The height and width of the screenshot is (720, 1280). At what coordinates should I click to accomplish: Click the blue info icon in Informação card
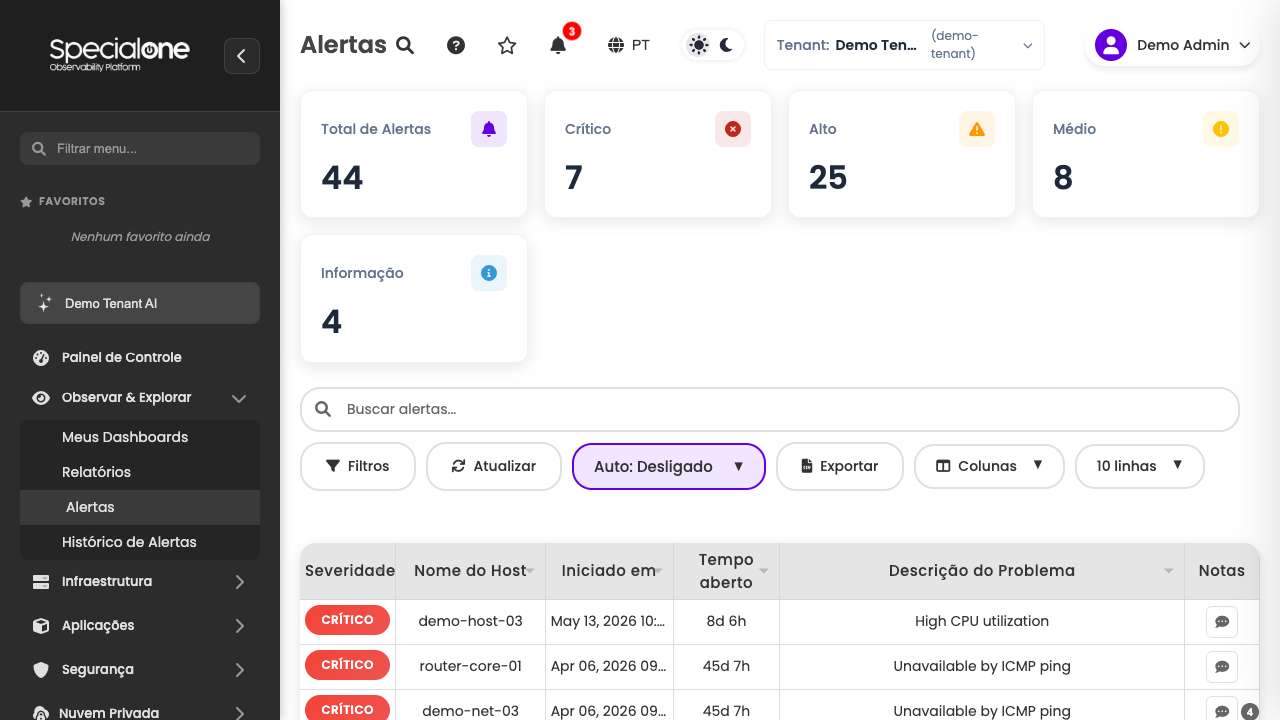(x=489, y=273)
